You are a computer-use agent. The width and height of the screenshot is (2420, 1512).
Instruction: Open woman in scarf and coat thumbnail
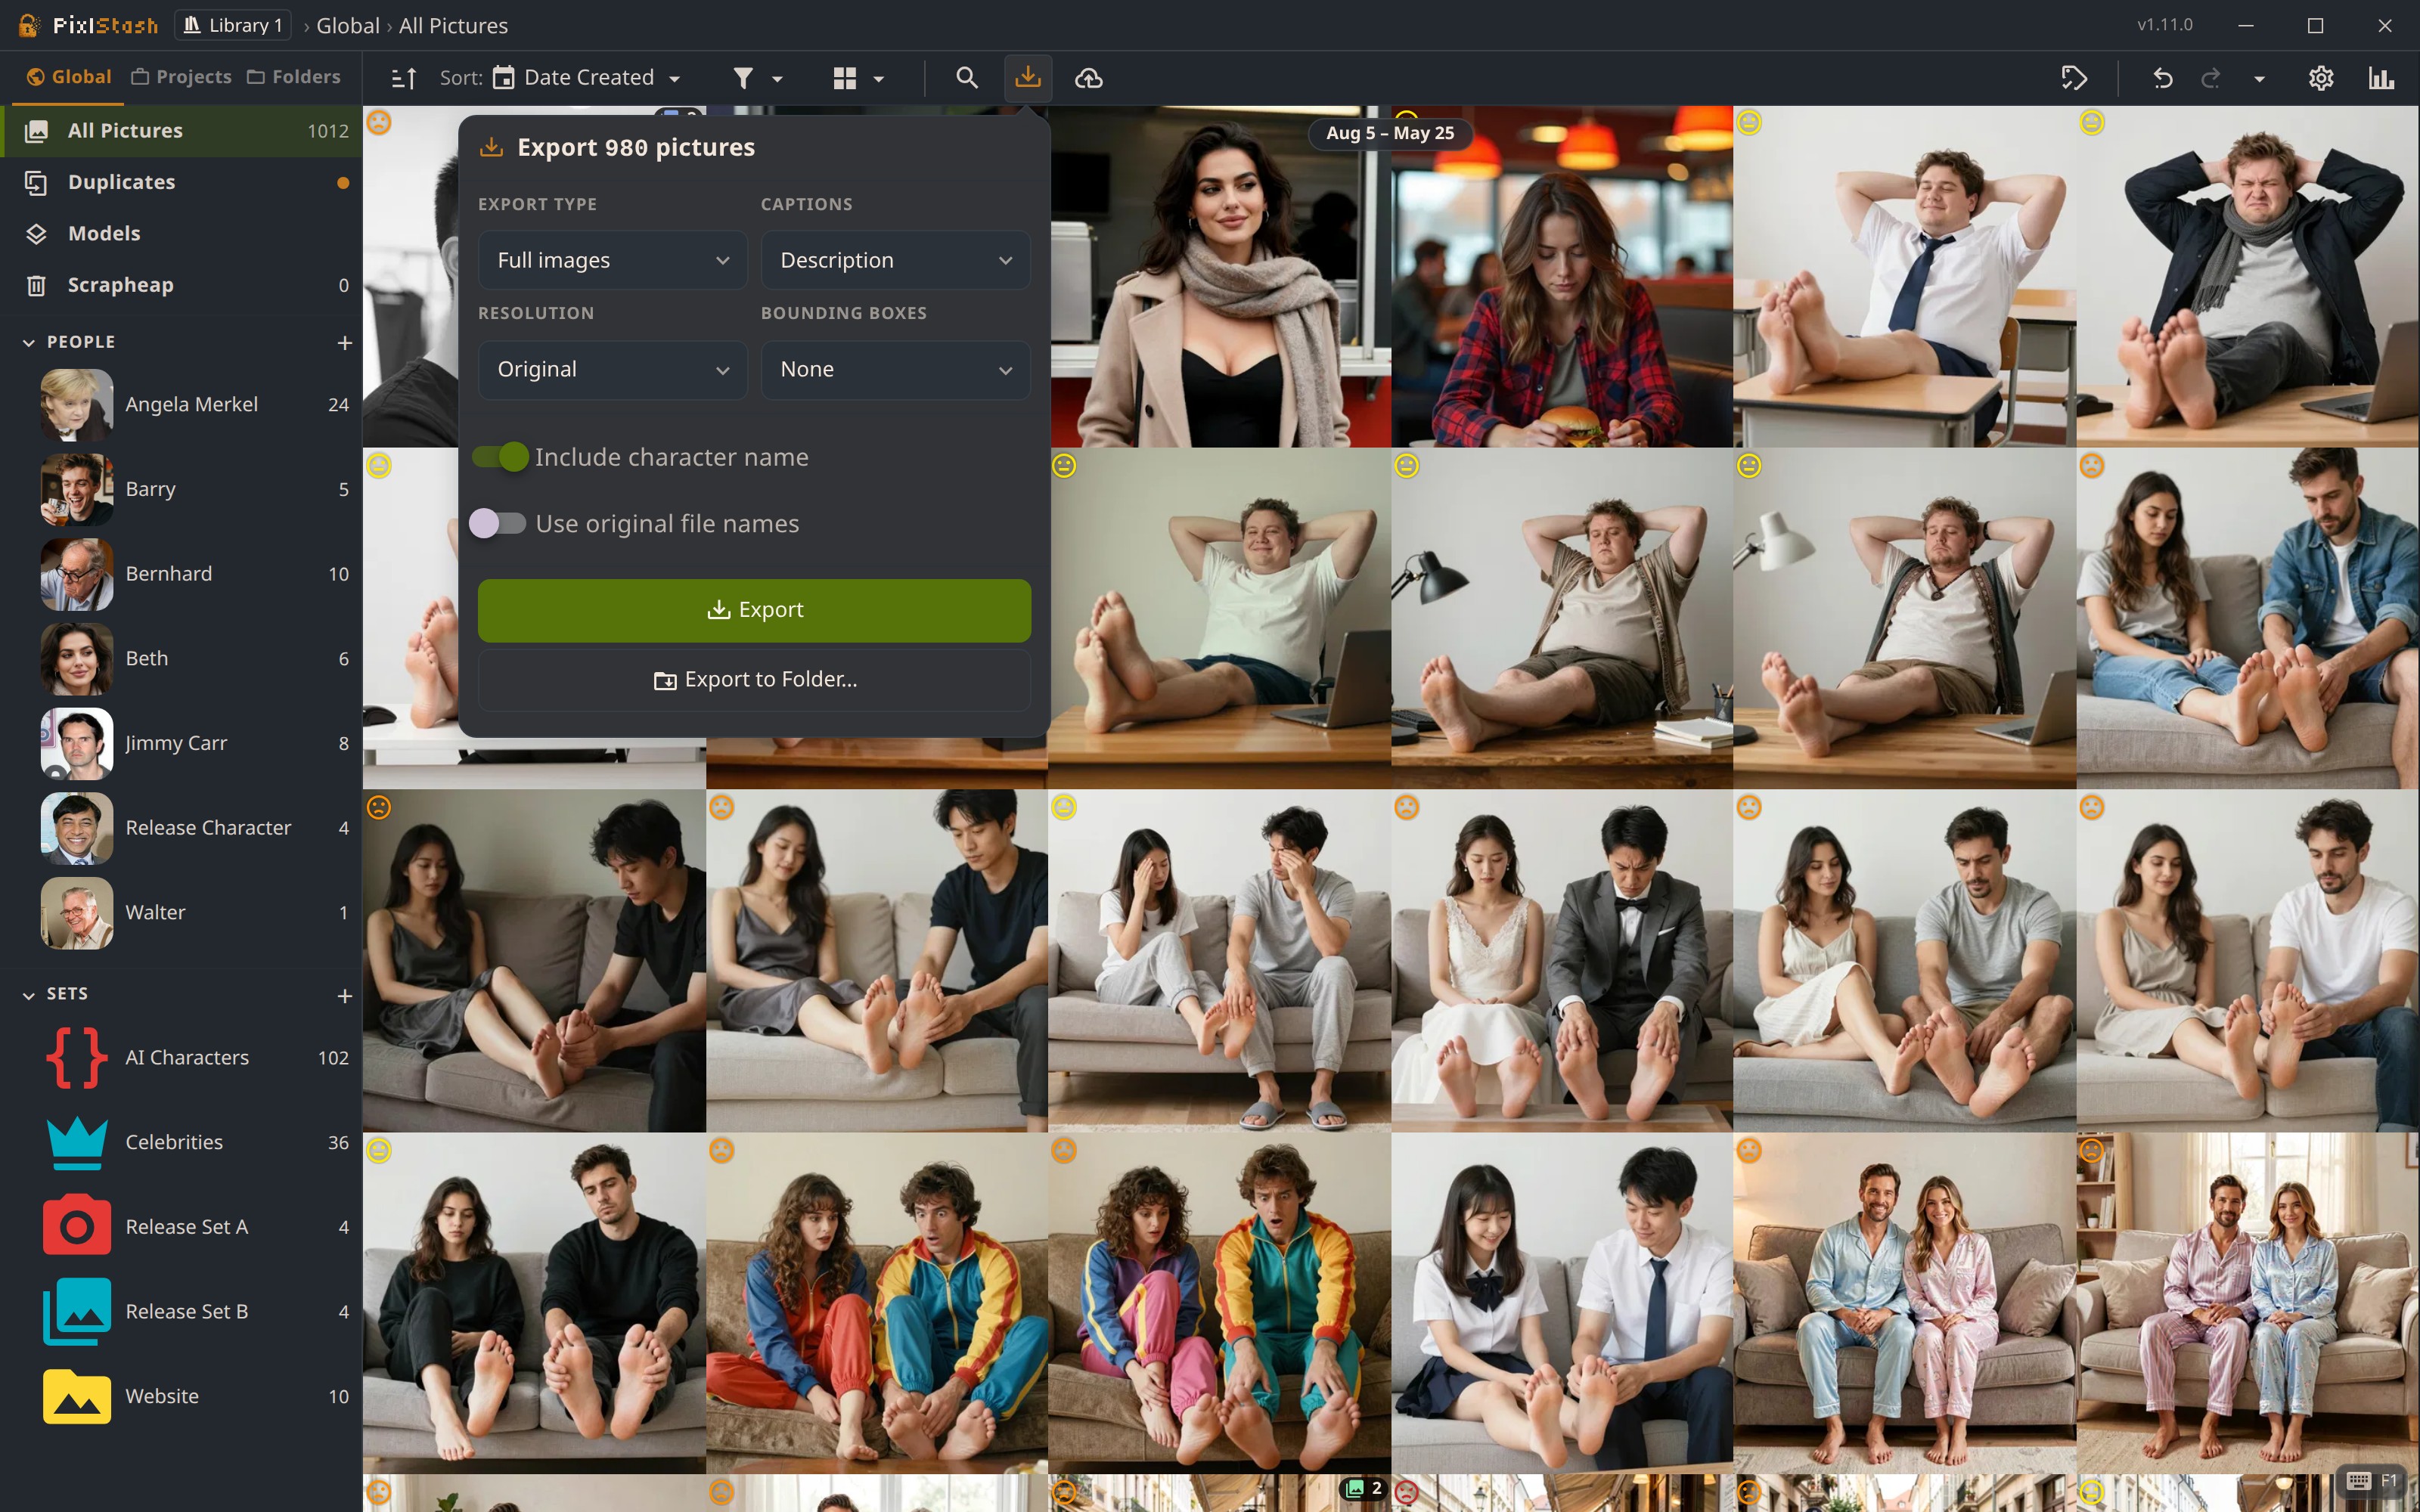coord(1220,277)
